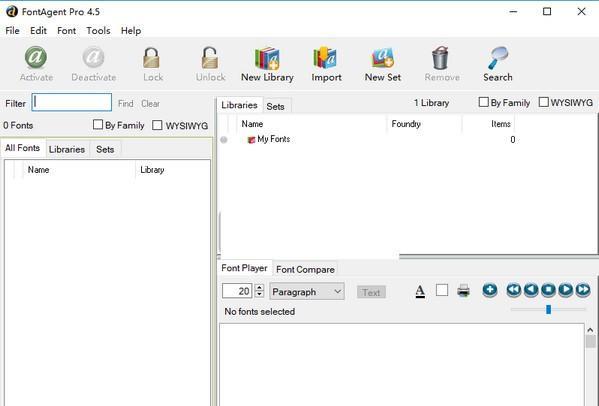The image size is (599, 406).
Task: Click the text color underlined A icon
Action: point(420,291)
